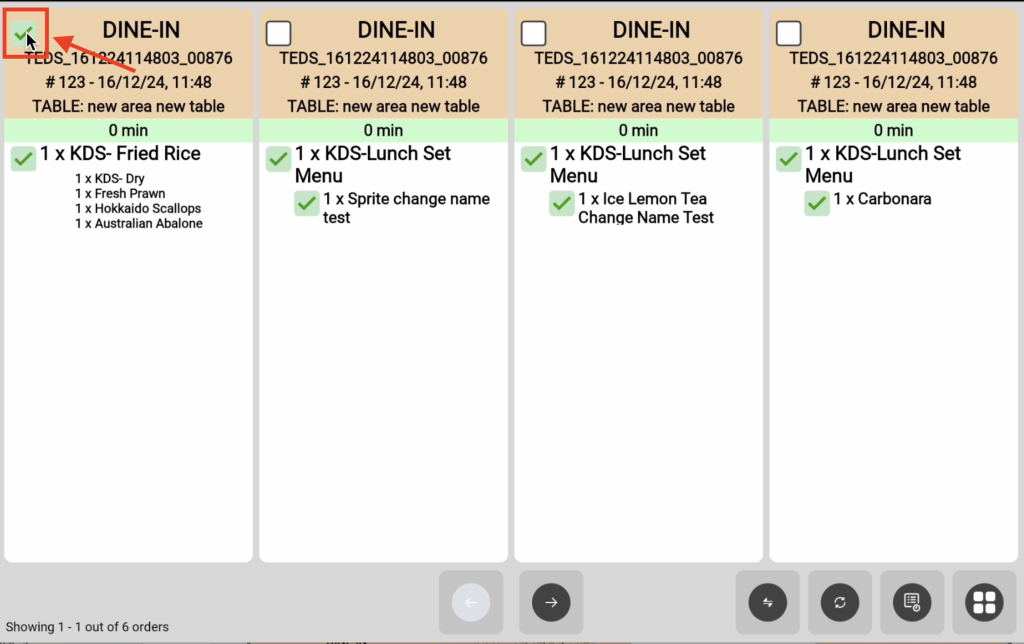Click the greyed-out previous page arrow
The image size is (1024, 644).
click(x=471, y=602)
